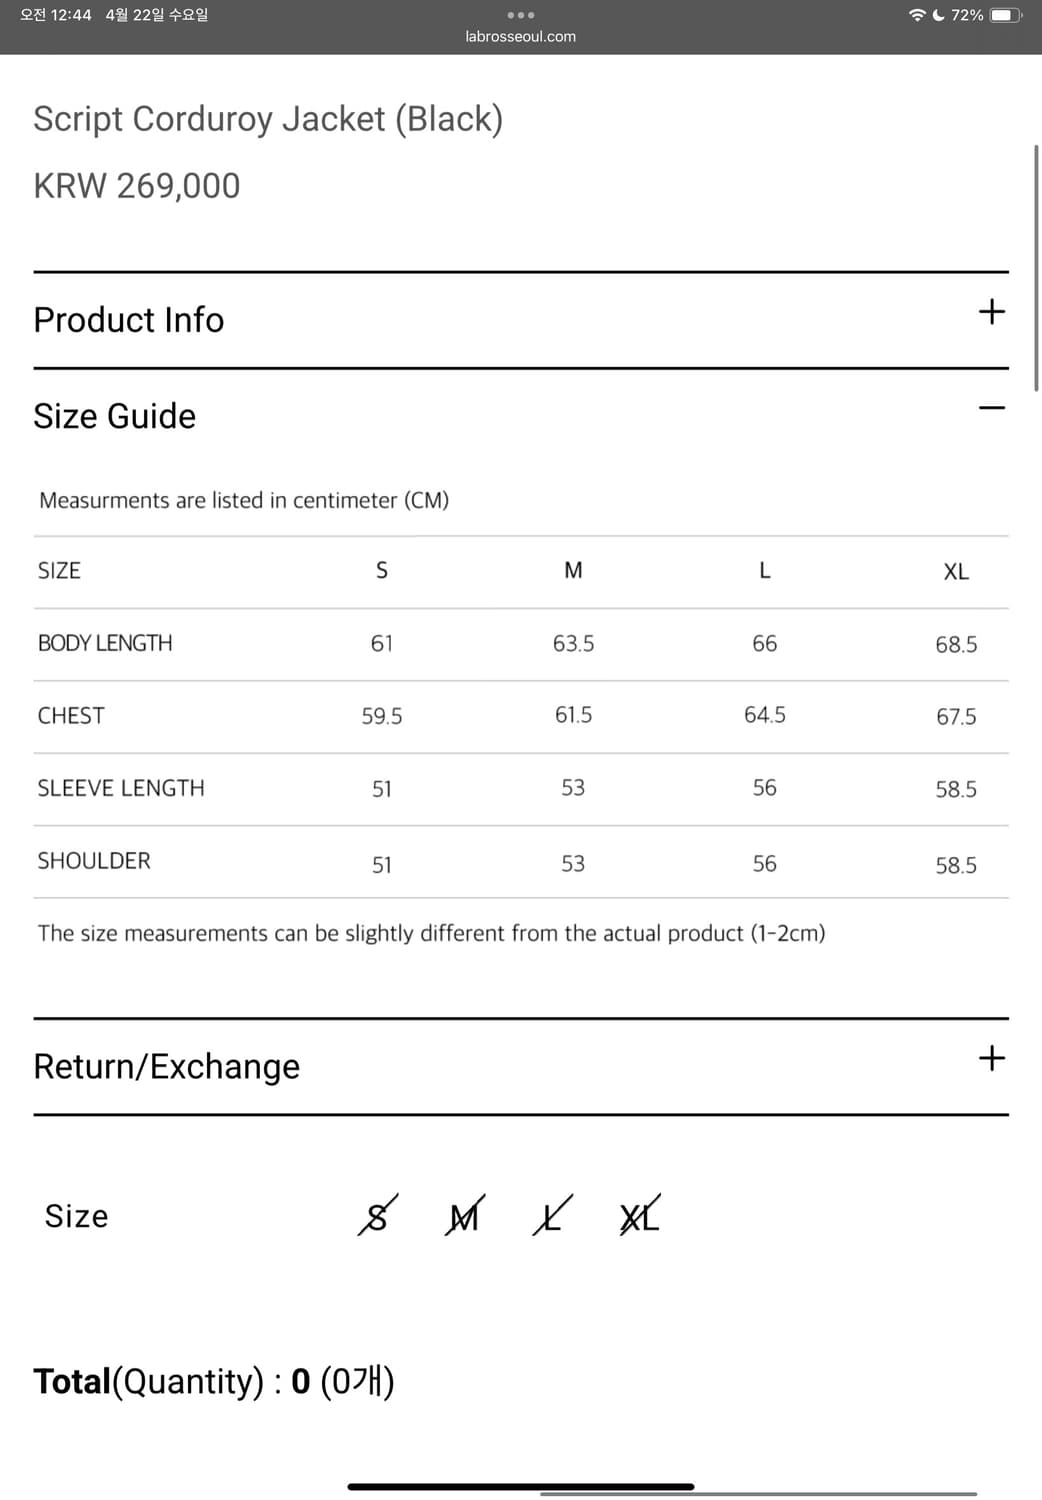Select size S option
Screen dimensions: 1042x1500
(377, 1216)
